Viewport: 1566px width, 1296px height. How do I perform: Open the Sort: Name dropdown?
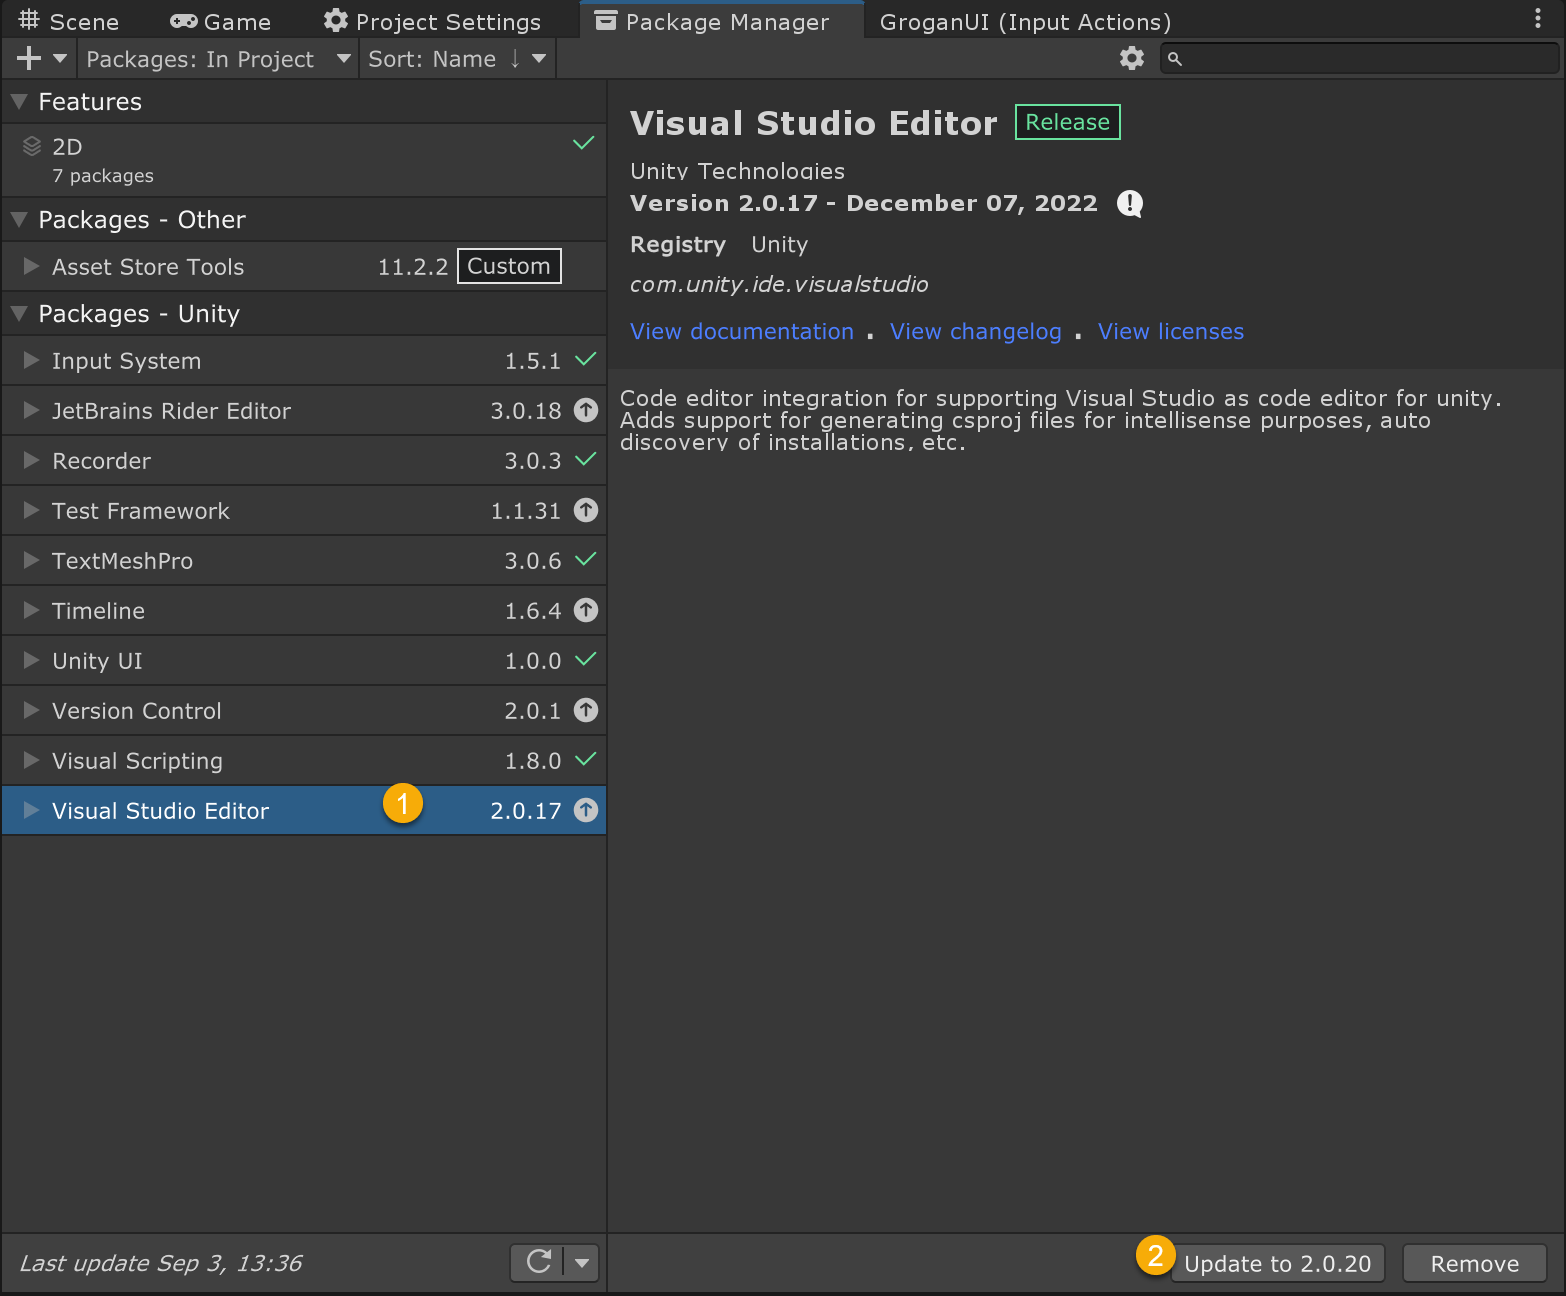click(457, 59)
